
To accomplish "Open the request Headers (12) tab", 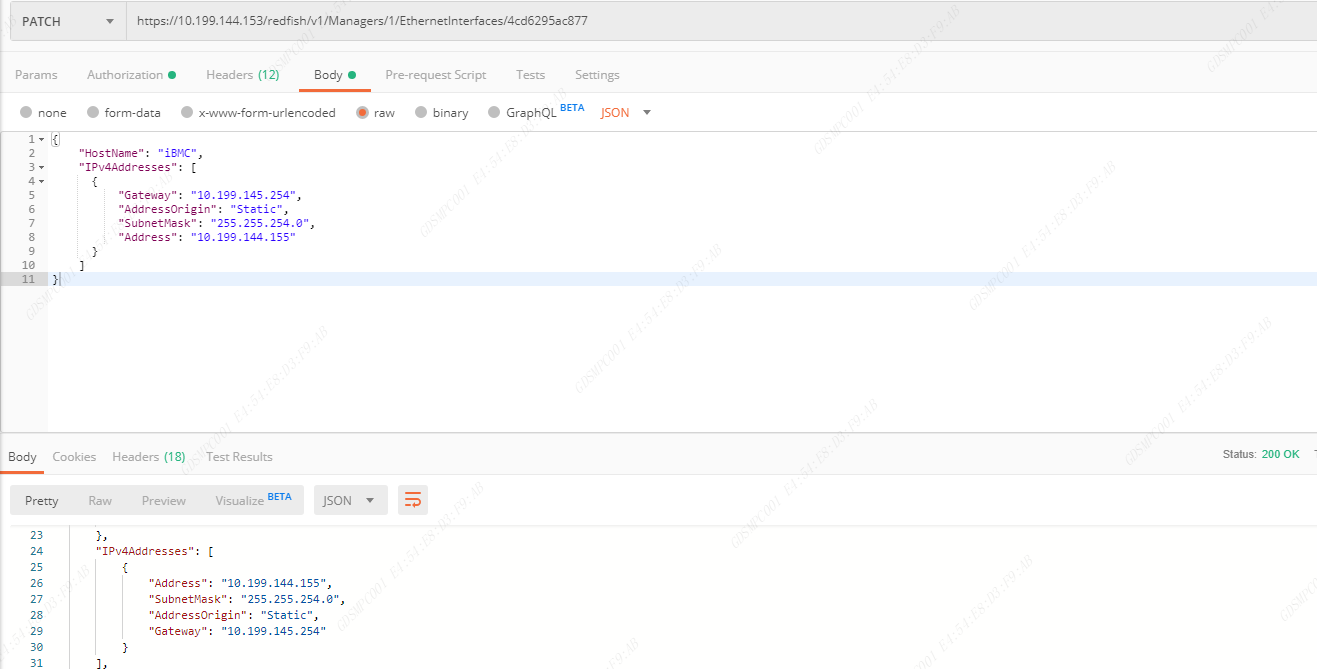I will (242, 75).
